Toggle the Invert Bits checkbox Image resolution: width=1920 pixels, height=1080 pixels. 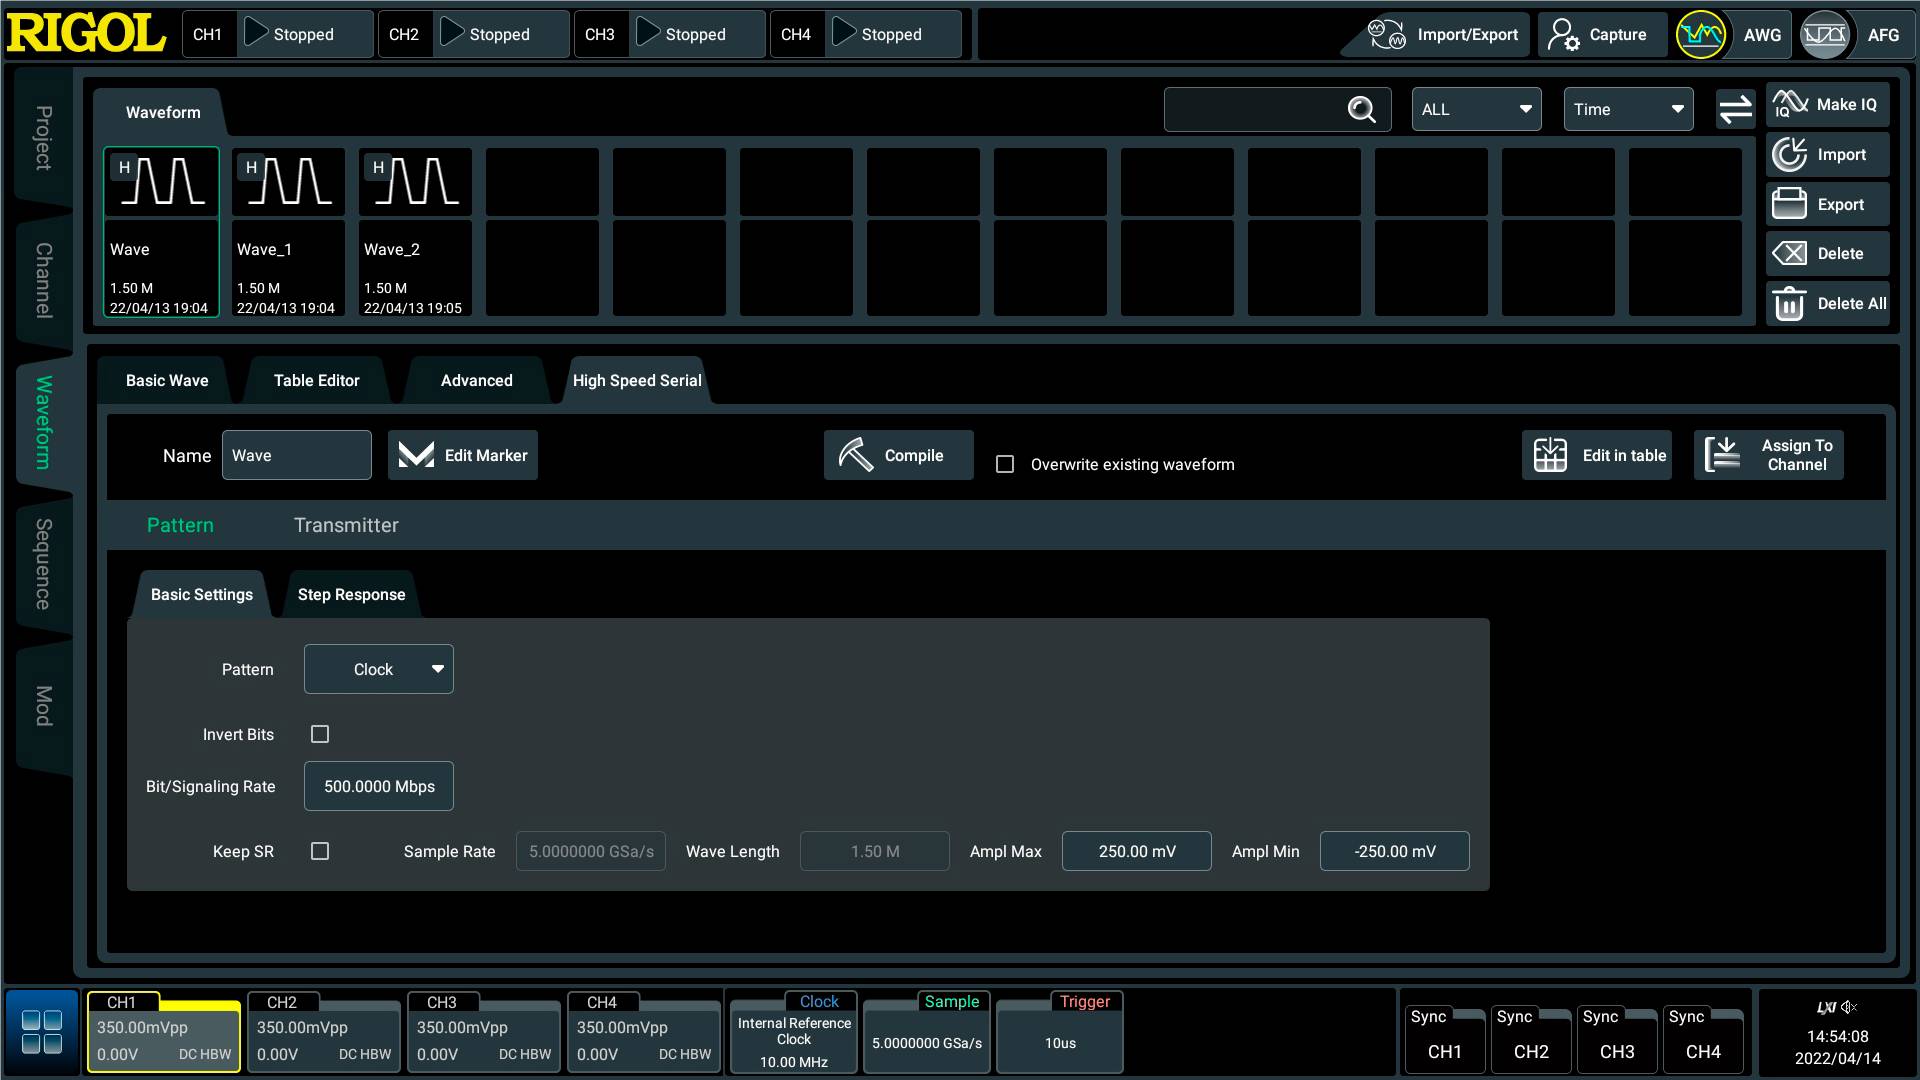point(320,734)
